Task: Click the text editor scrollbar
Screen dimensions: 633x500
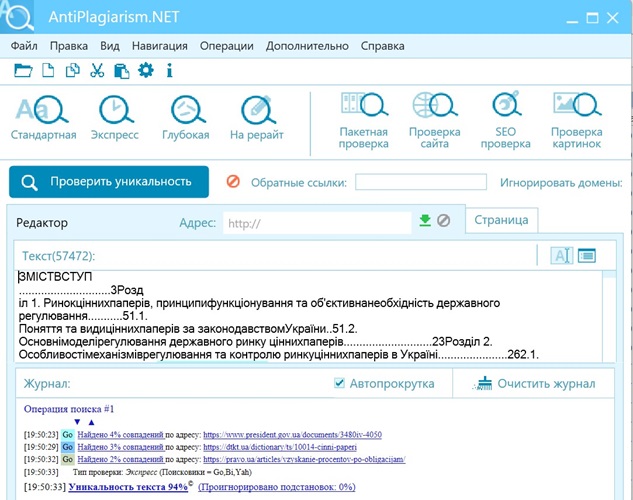Action: click(609, 316)
